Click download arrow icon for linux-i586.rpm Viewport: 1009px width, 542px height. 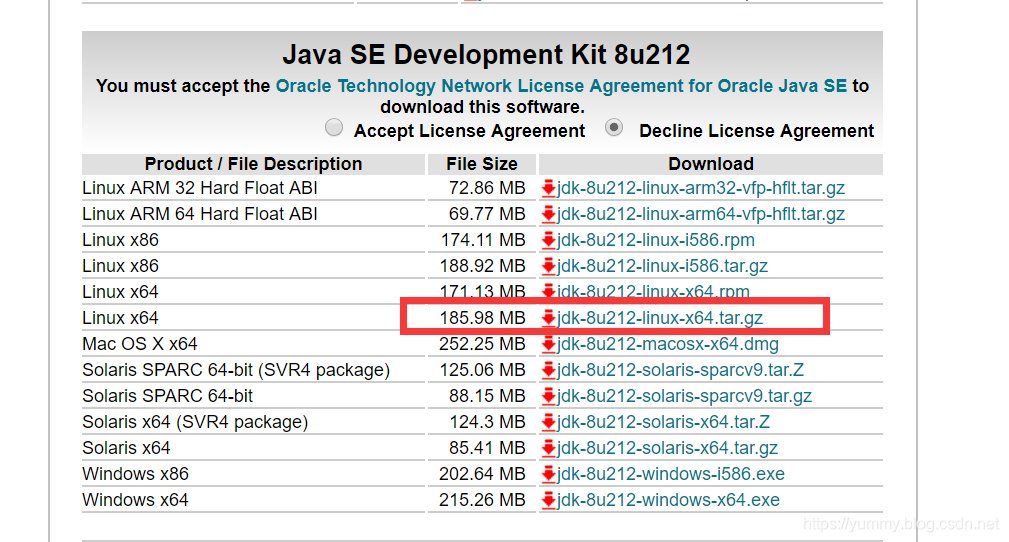pos(549,241)
